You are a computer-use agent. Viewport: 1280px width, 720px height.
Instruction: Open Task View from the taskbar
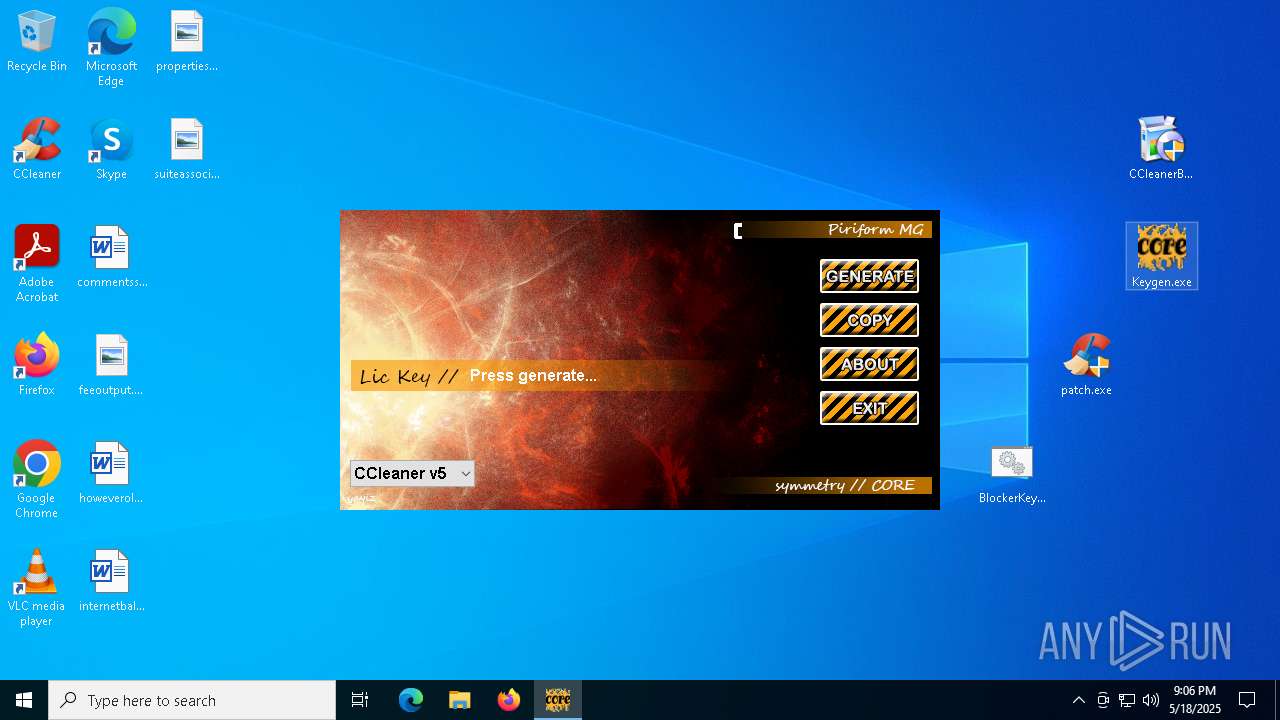[360, 700]
